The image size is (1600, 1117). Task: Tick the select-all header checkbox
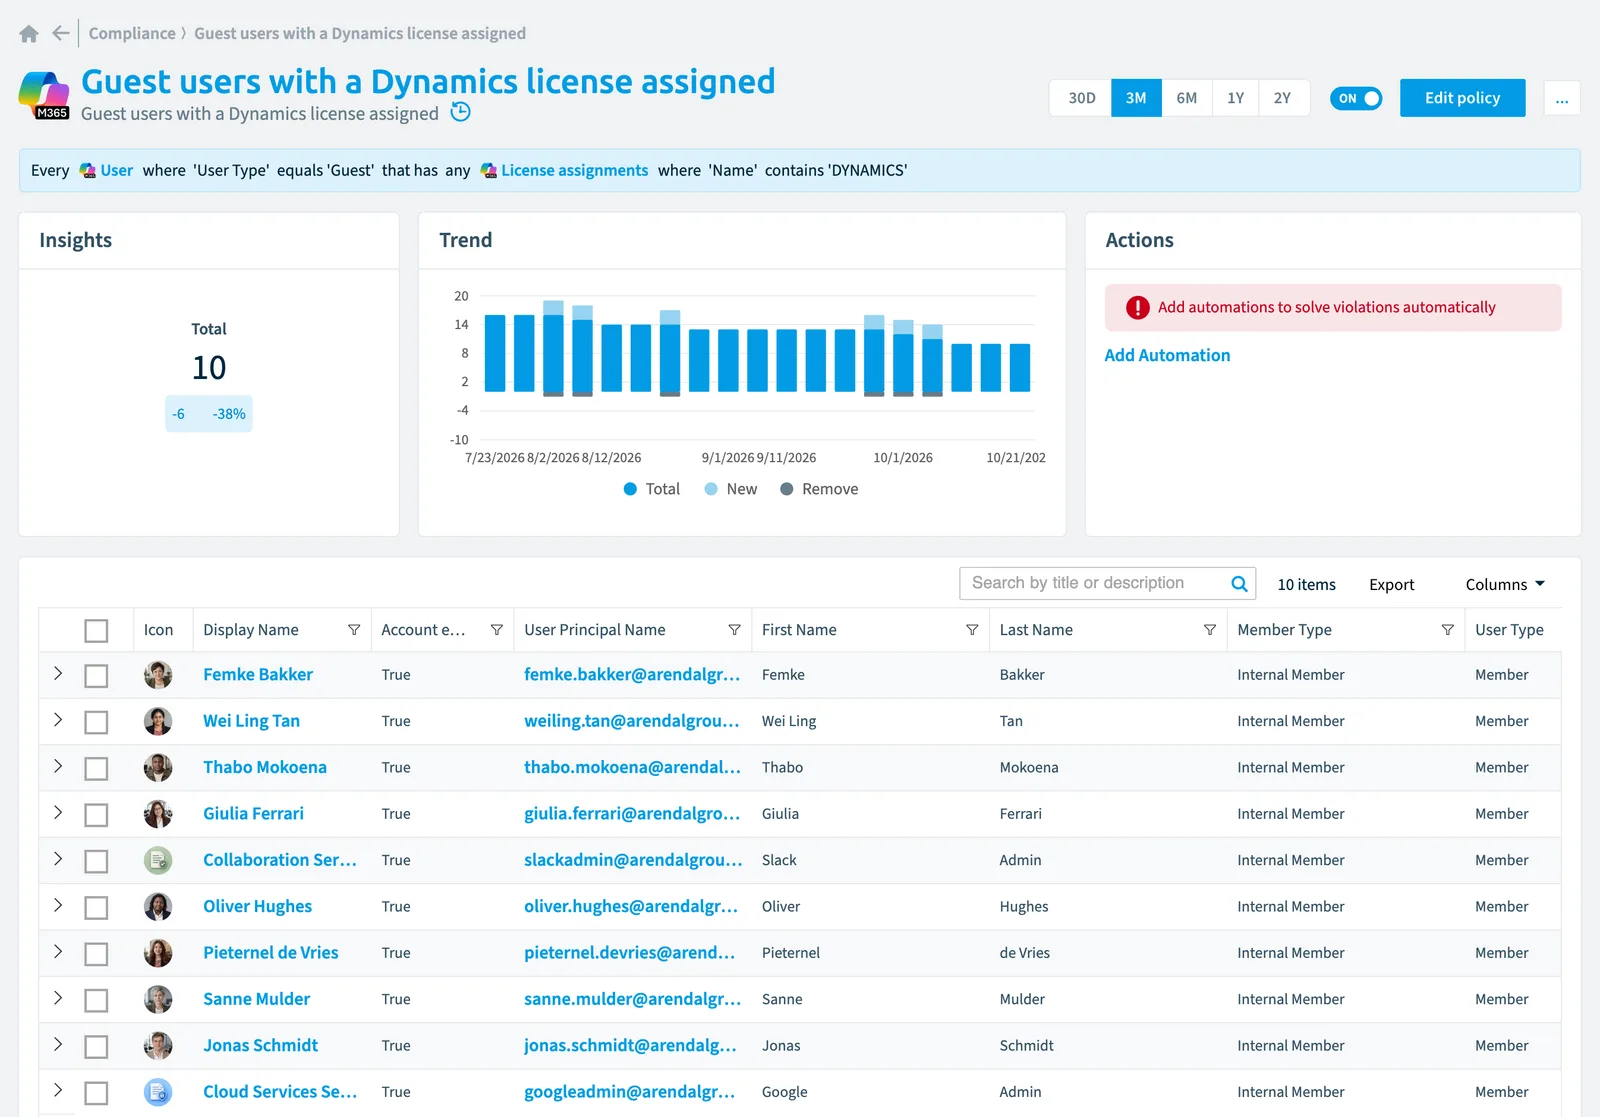96,631
